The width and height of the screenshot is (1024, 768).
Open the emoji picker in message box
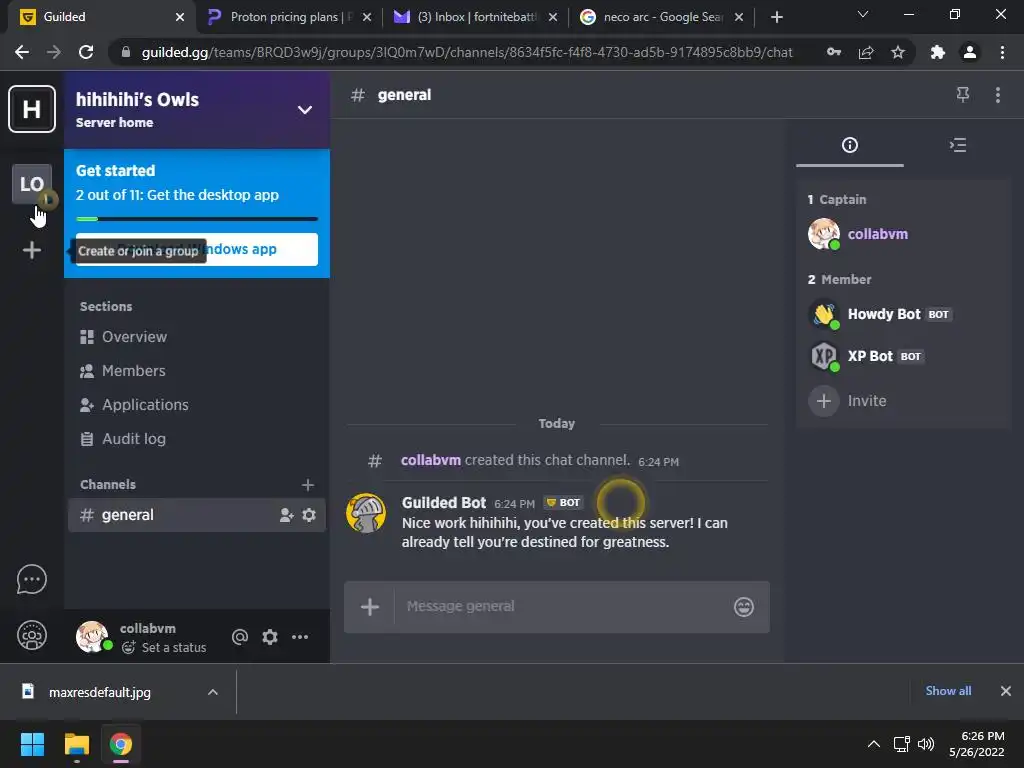(744, 607)
